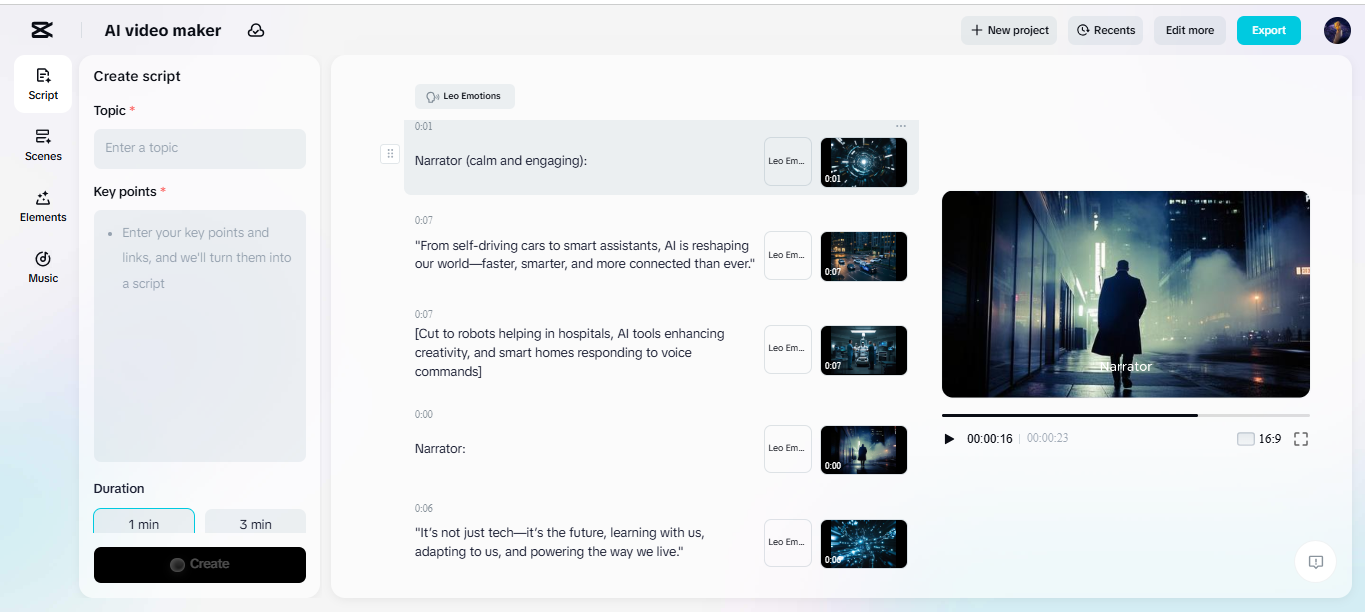Open the Music panel
Viewport: 1365px width, 612px height.
[42, 268]
